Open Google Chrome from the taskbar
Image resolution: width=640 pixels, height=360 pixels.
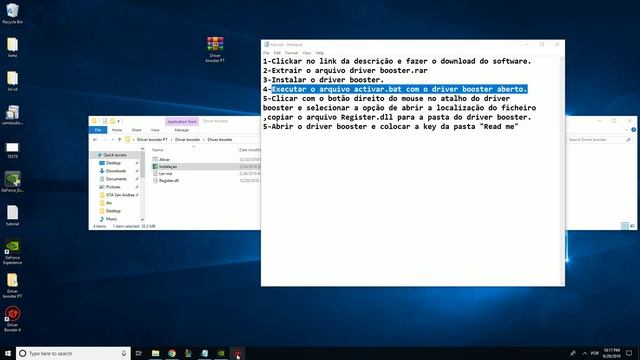[172, 353]
